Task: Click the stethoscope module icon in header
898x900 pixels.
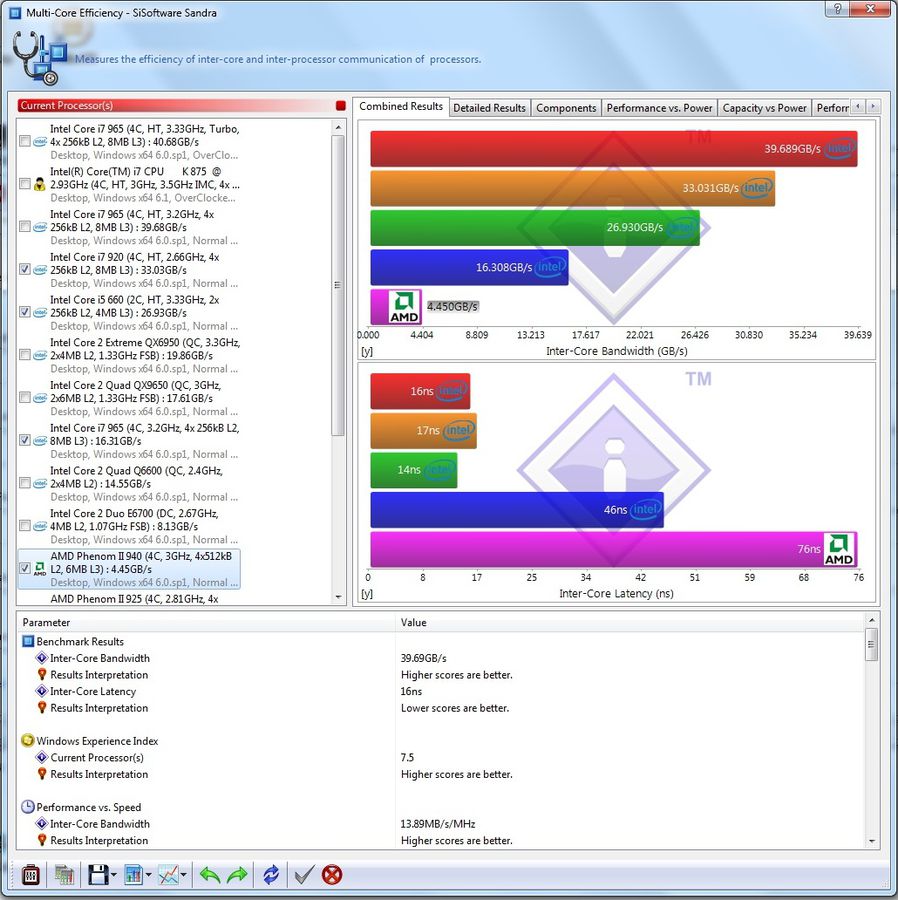Action: (38, 57)
